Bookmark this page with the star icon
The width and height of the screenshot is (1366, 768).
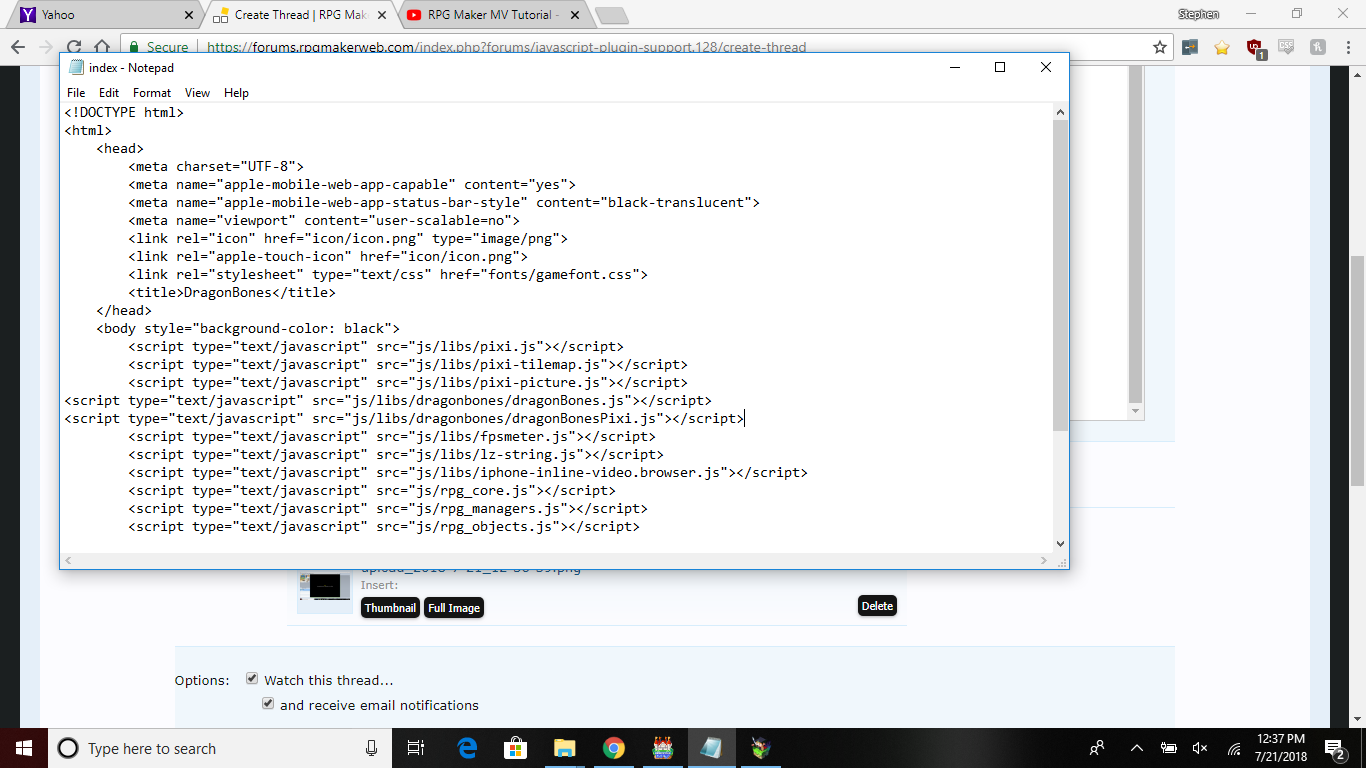tap(1160, 47)
